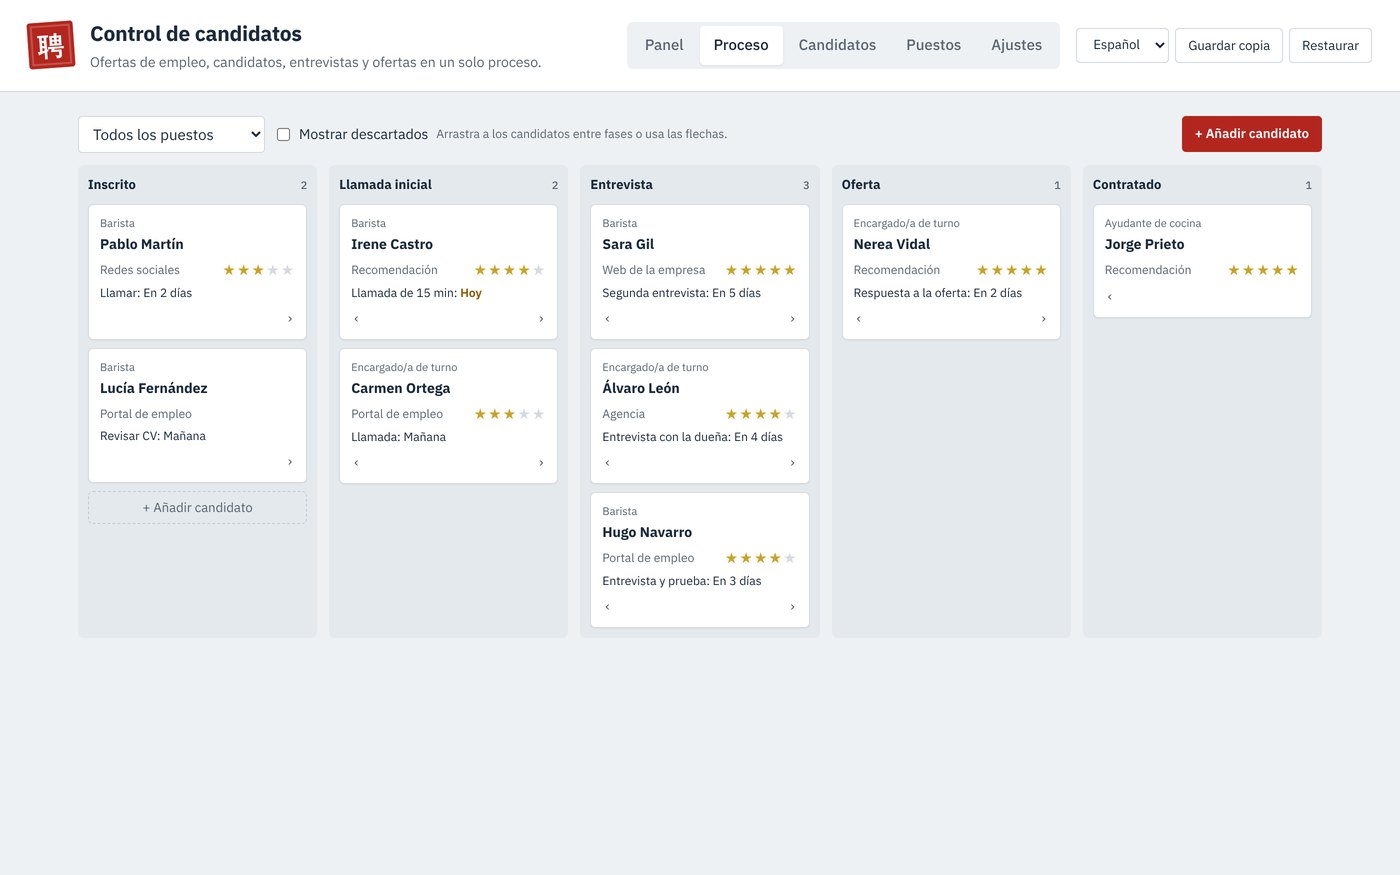This screenshot has height=875, width=1400.
Task: Click dashed Añadir candidato in Inscrito column
Action: [x=197, y=507]
